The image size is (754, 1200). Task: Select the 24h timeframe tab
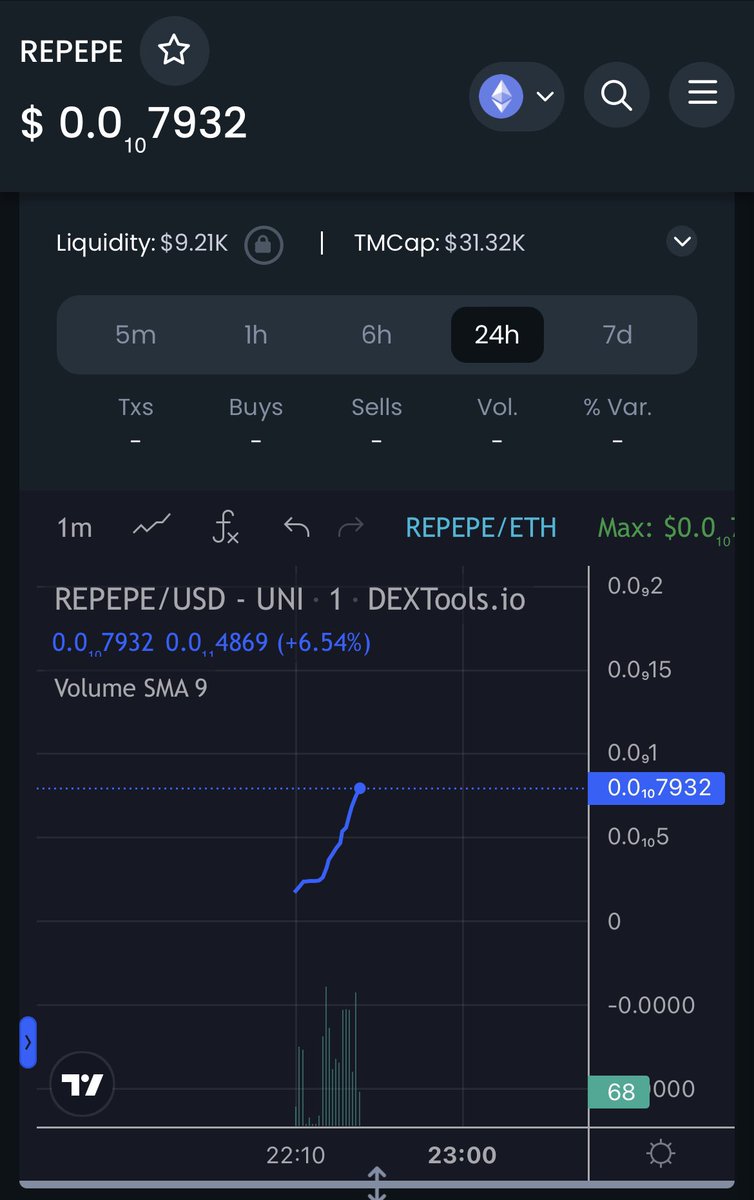(497, 334)
